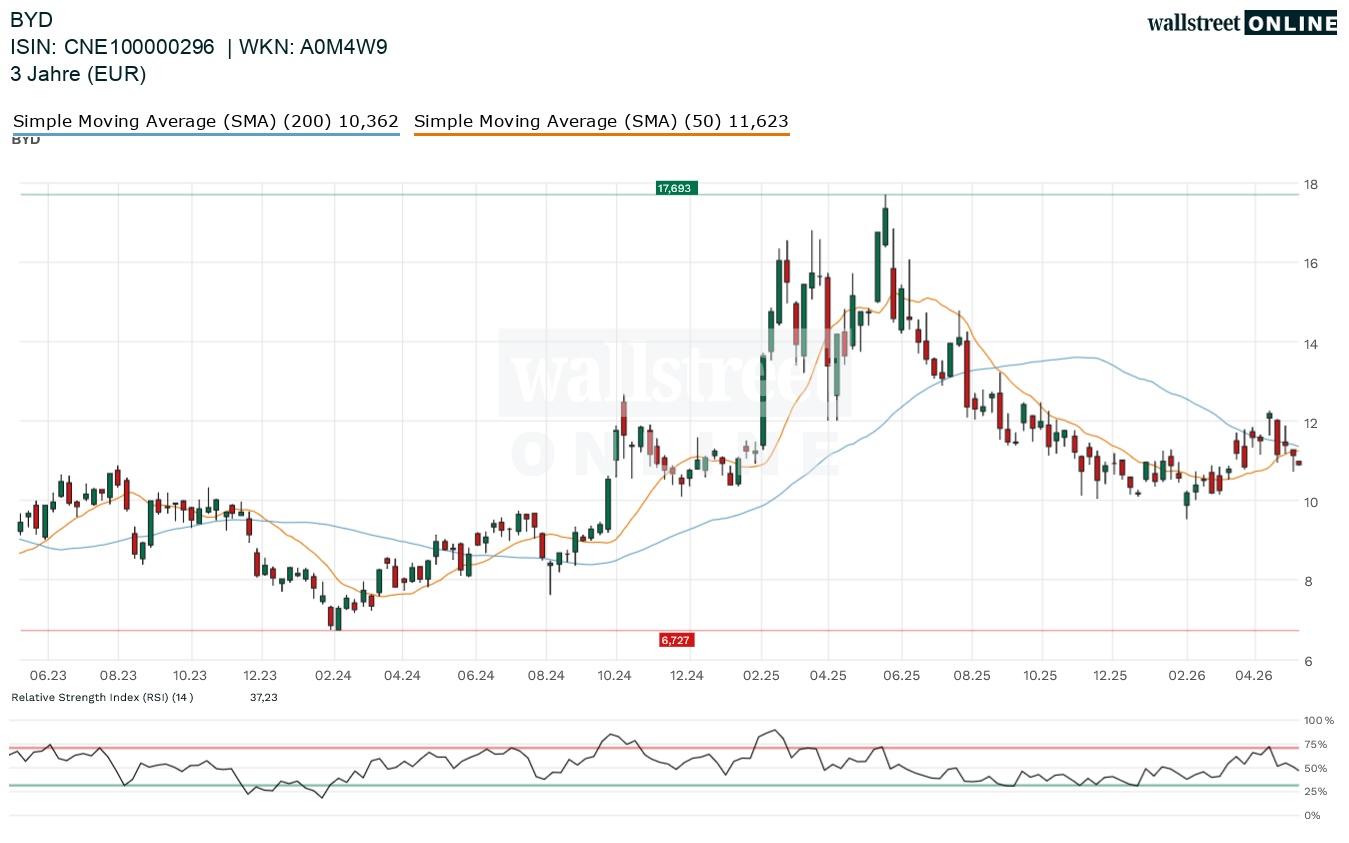Image resolution: width=1349 pixels, height=843 pixels.
Task: Click the 02.24 date axis label
Action: pos(333,676)
